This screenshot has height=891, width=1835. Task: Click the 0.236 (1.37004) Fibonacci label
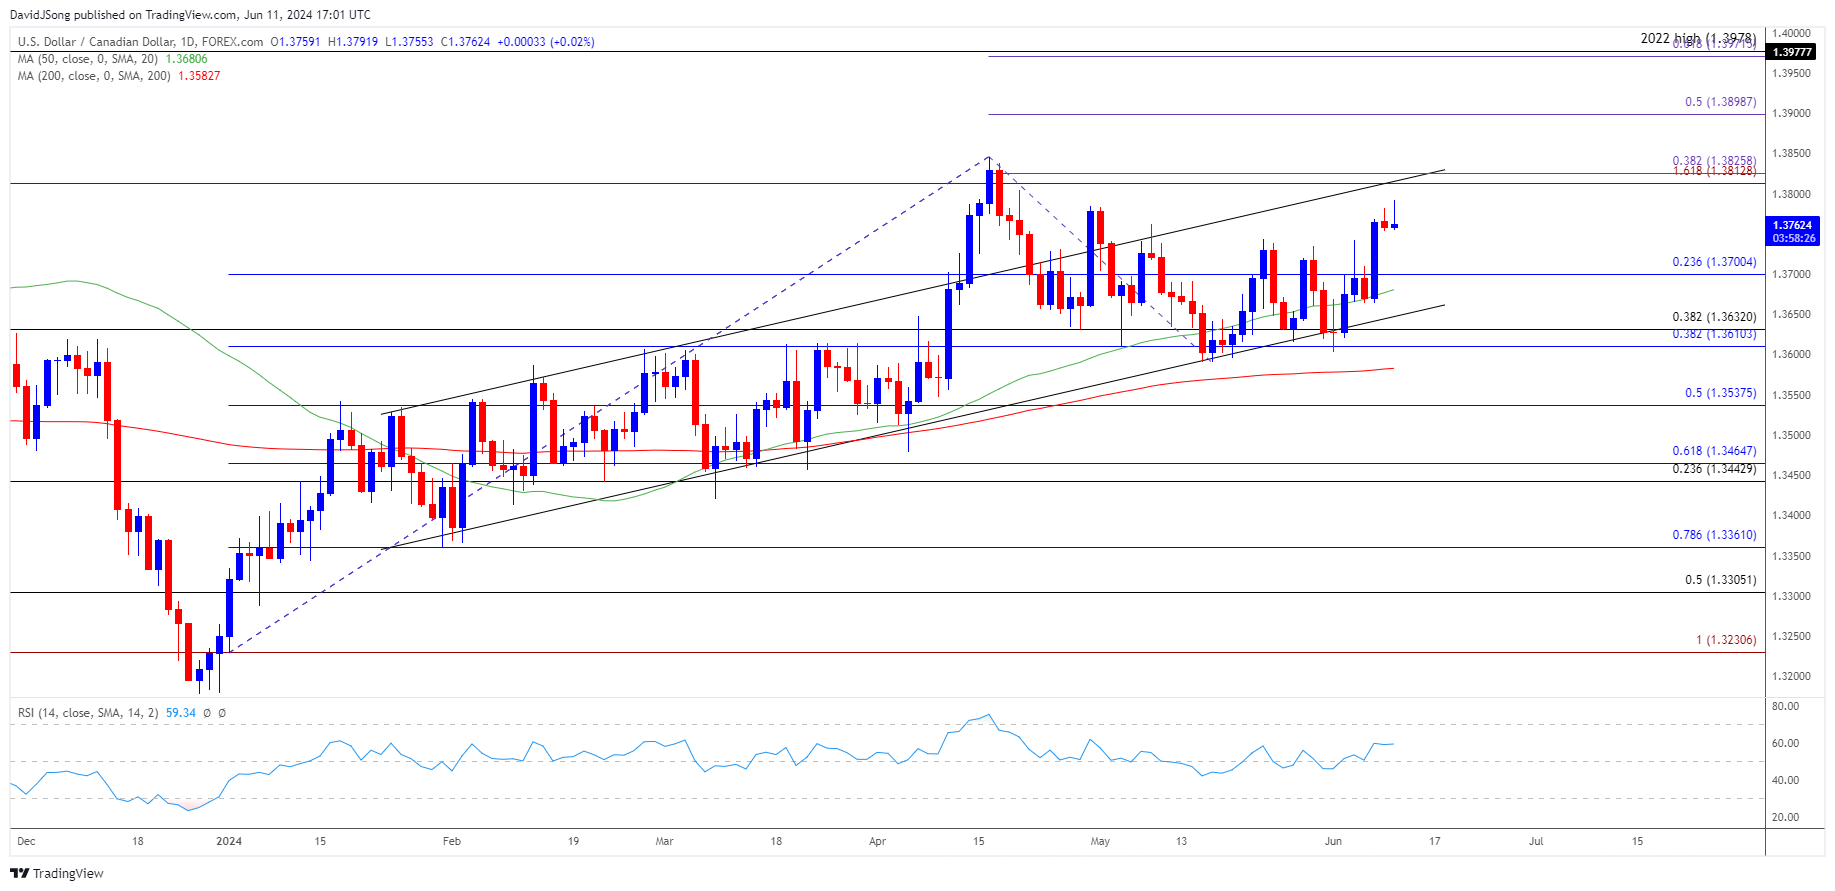click(1714, 262)
